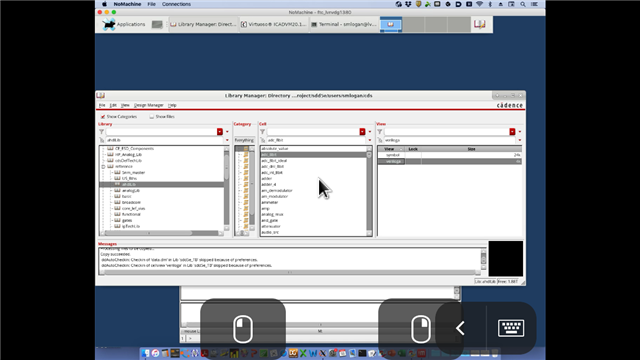Open the red View filter dropdown

(x=512, y=132)
